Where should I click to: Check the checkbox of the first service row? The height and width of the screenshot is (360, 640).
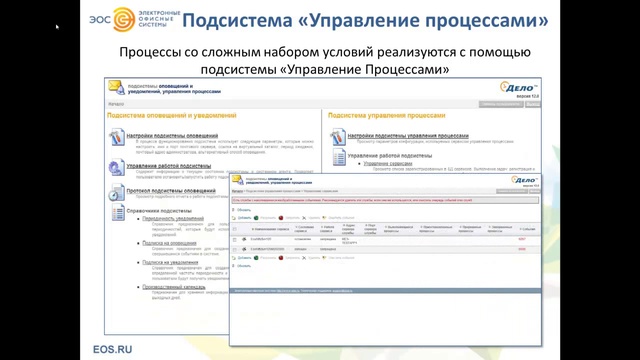coord(235,240)
